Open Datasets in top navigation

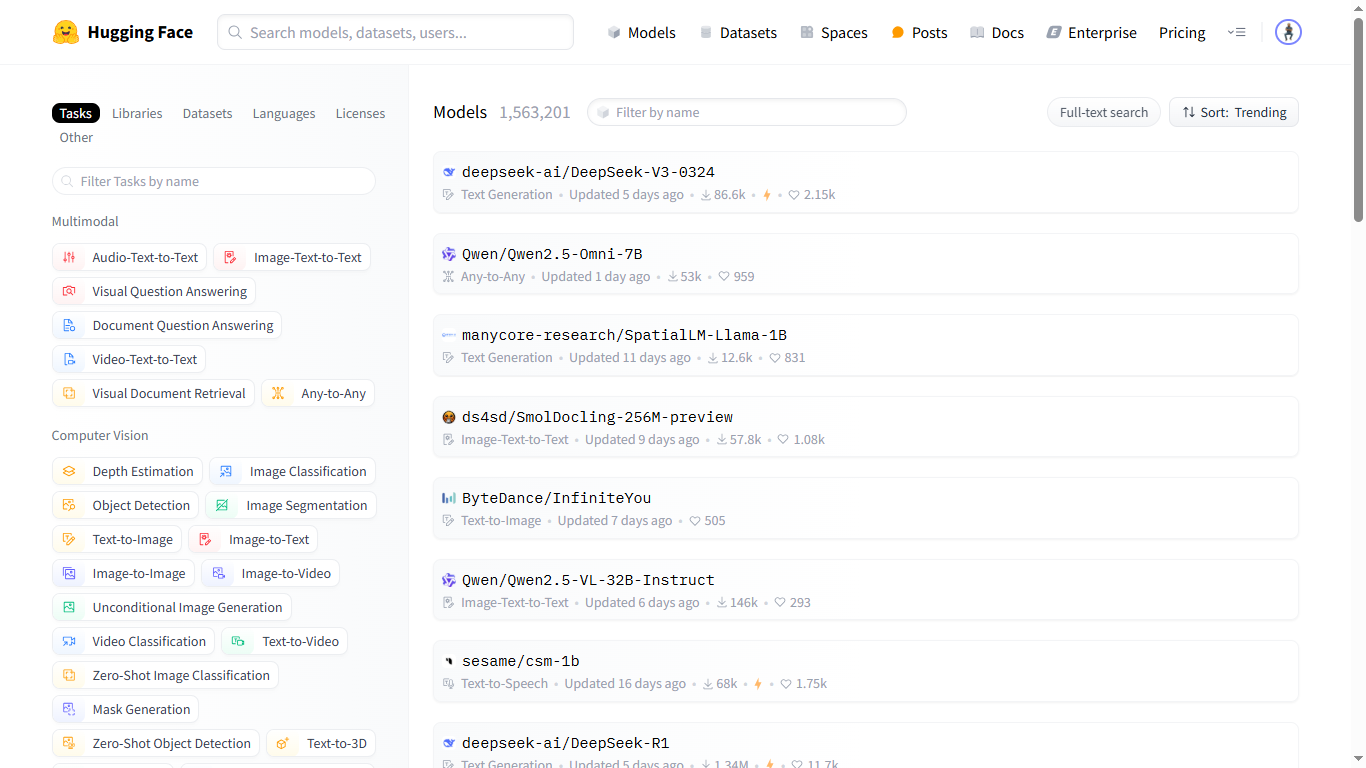pos(738,32)
